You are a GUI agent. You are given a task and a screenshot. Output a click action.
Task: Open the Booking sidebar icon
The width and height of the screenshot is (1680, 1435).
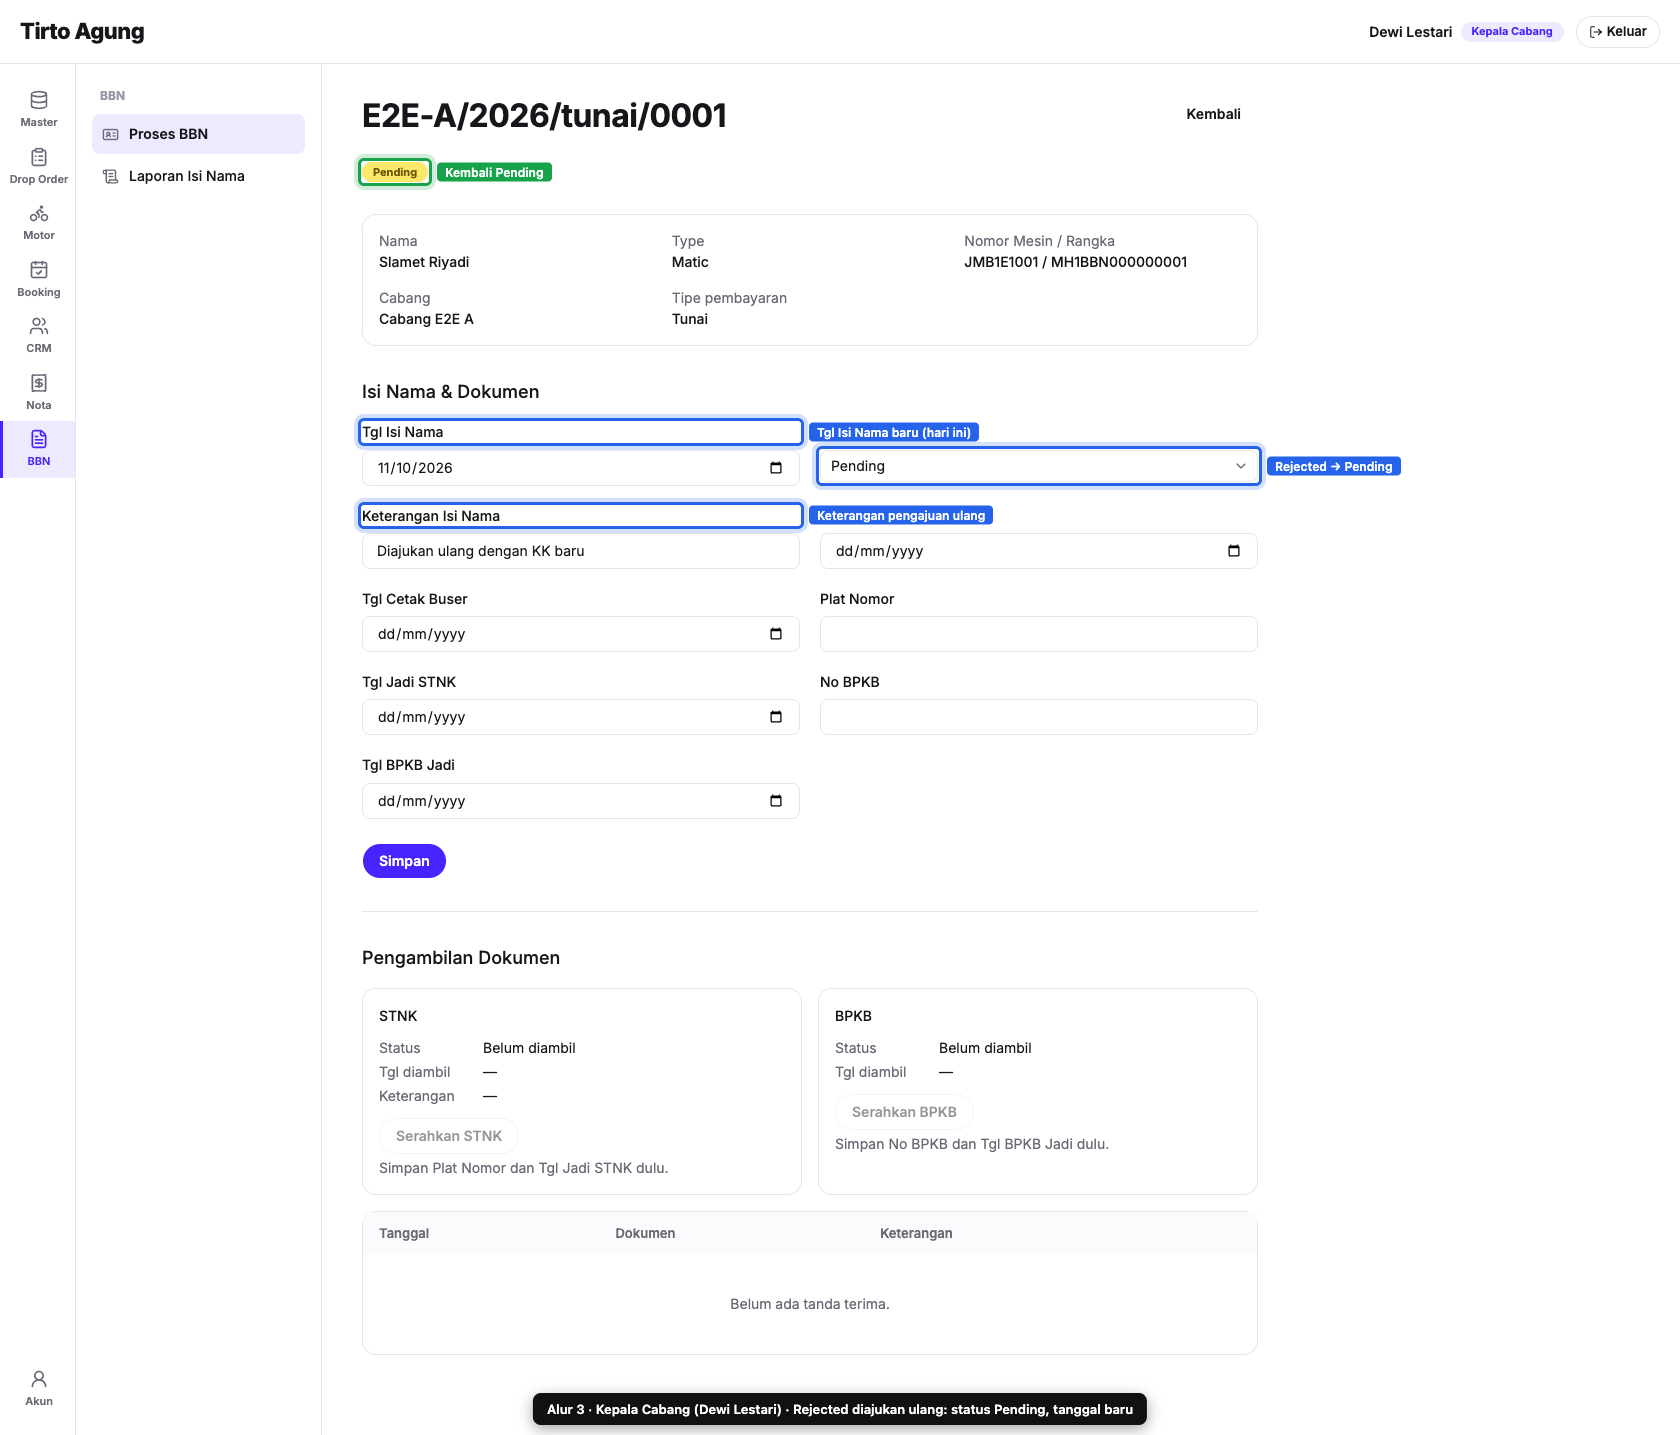point(38,279)
